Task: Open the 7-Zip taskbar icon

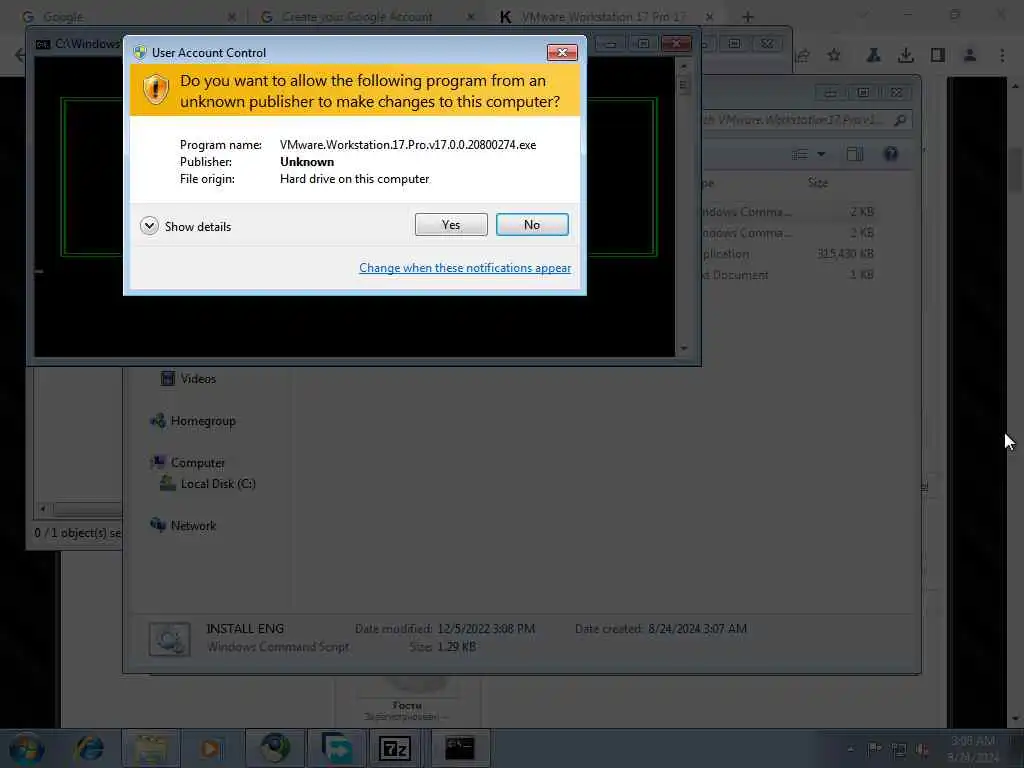Action: [x=395, y=748]
